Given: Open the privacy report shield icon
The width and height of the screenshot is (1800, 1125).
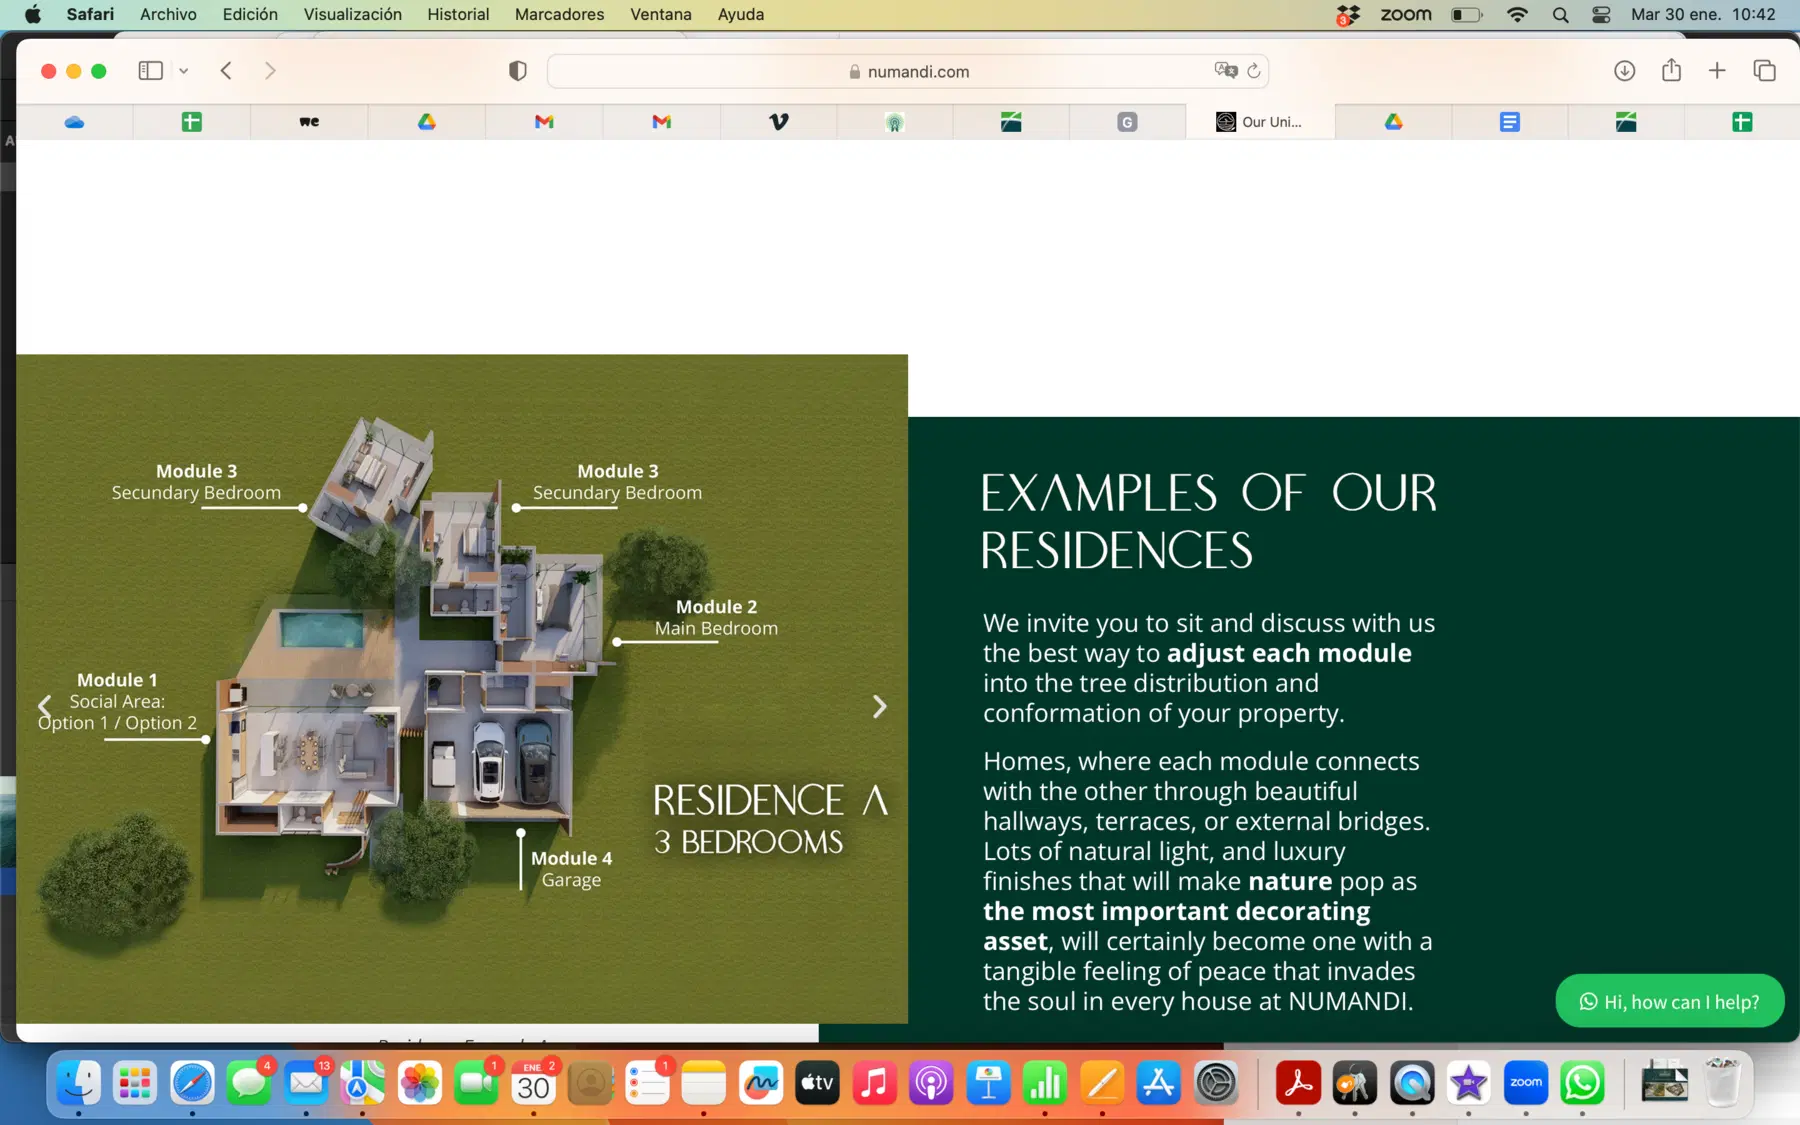Looking at the screenshot, I should tap(517, 71).
